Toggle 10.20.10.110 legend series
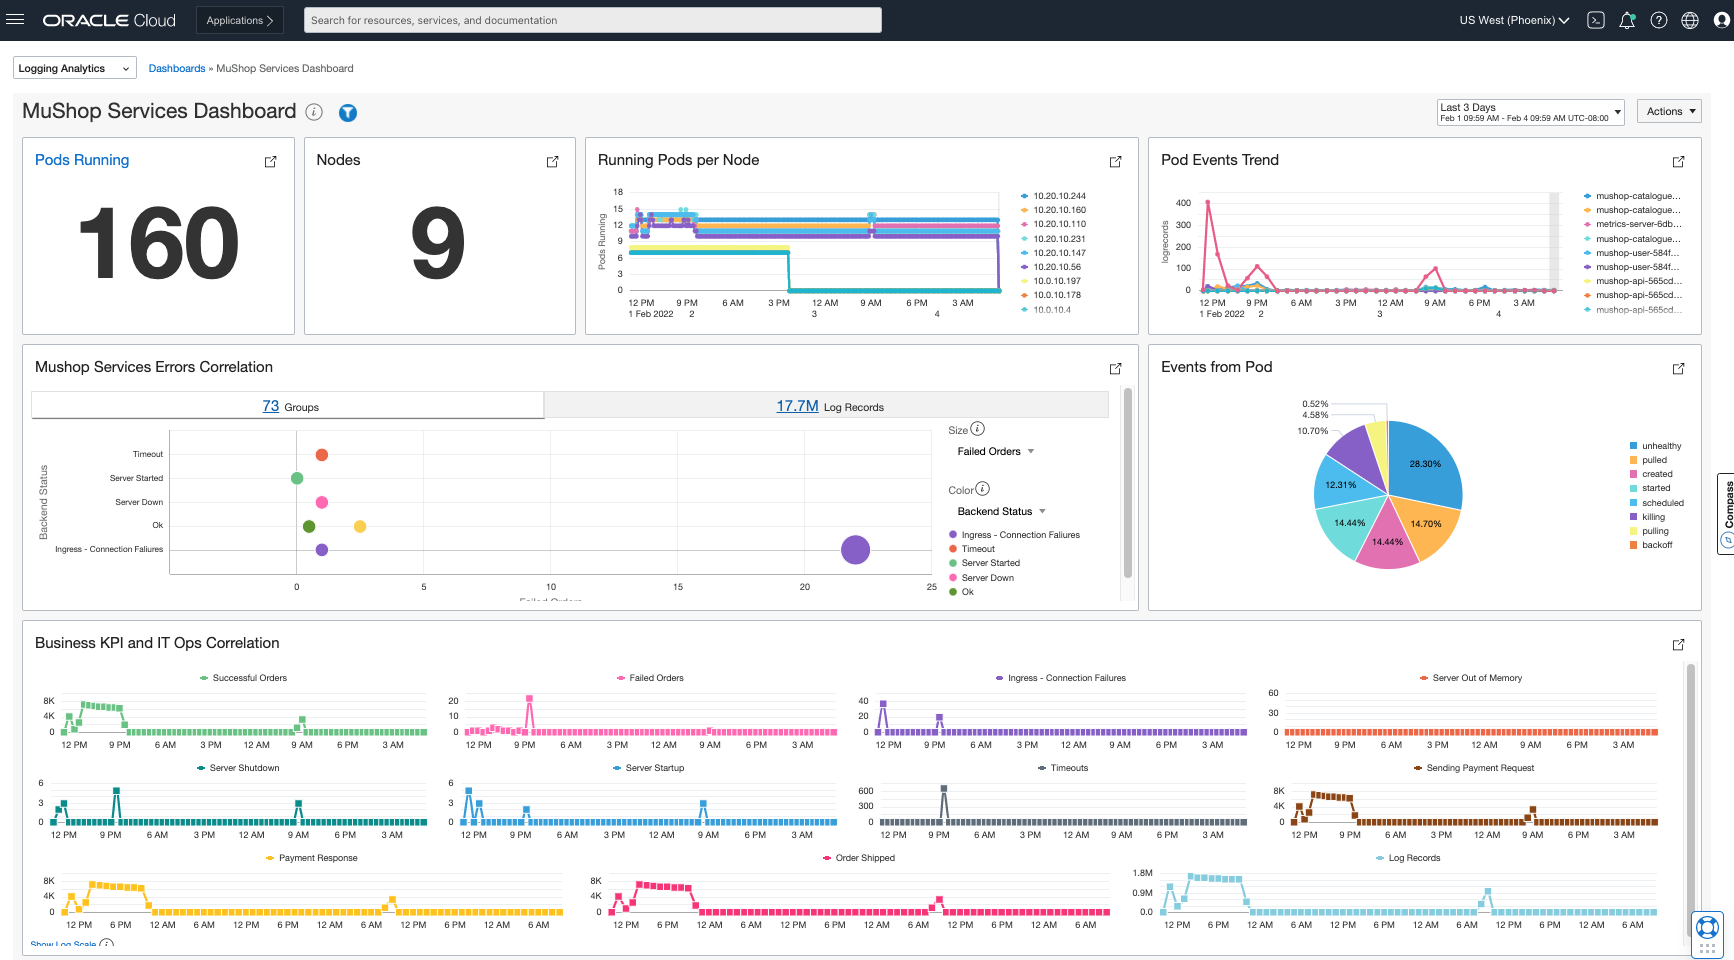This screenshot has height=960, width=1734. (1053, 224)
